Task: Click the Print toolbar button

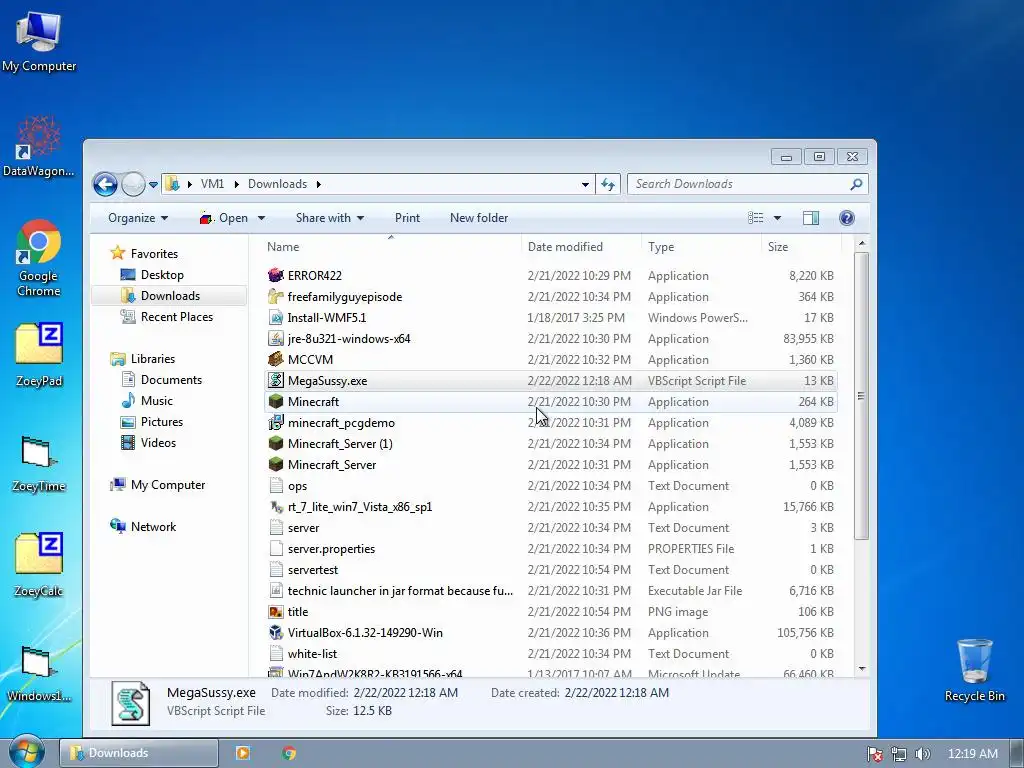Action: tap(408, 218)
